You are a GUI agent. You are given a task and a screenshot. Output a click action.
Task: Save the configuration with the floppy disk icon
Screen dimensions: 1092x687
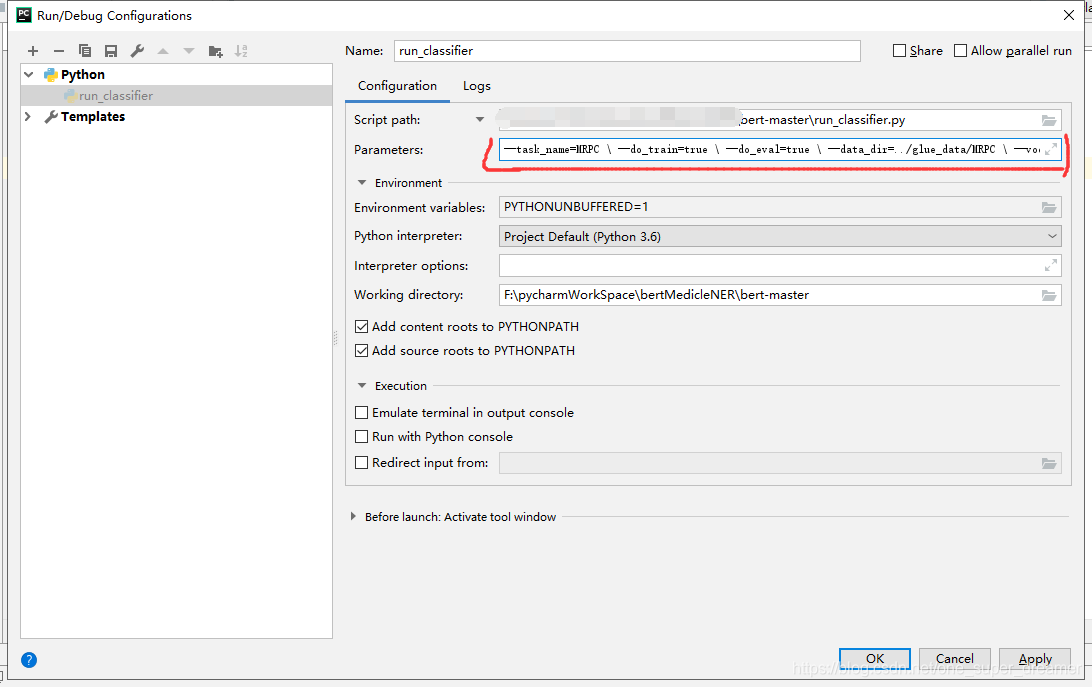point(111,51)
